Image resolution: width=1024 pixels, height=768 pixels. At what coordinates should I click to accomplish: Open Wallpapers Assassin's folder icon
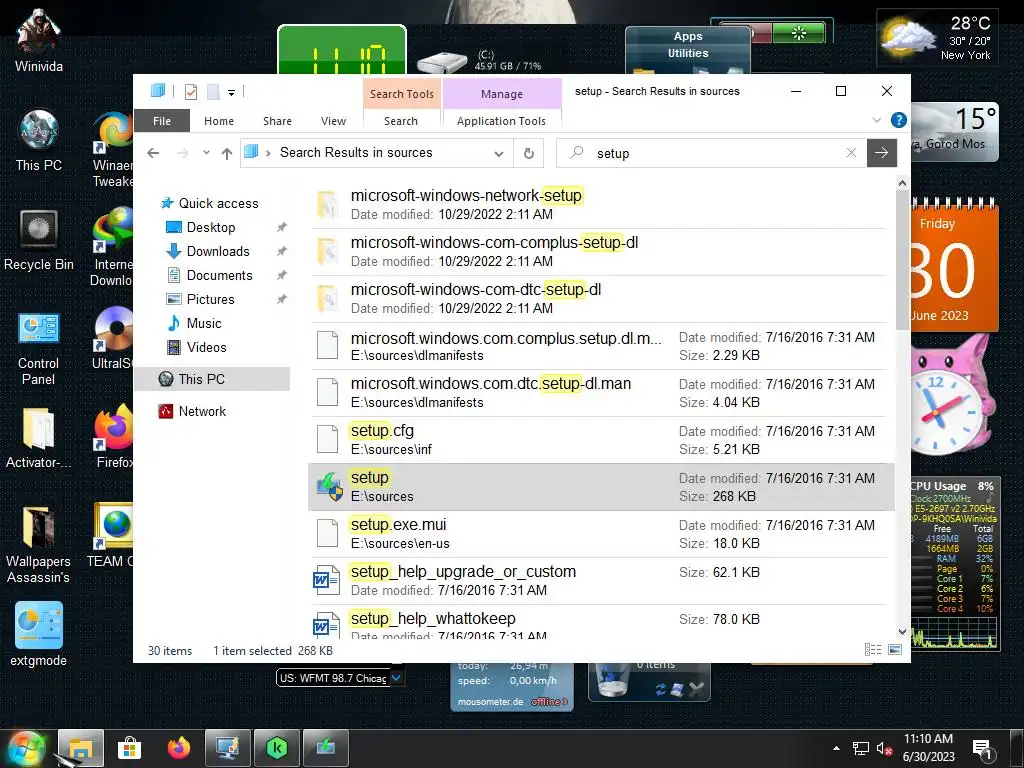(x=39, y=544)
